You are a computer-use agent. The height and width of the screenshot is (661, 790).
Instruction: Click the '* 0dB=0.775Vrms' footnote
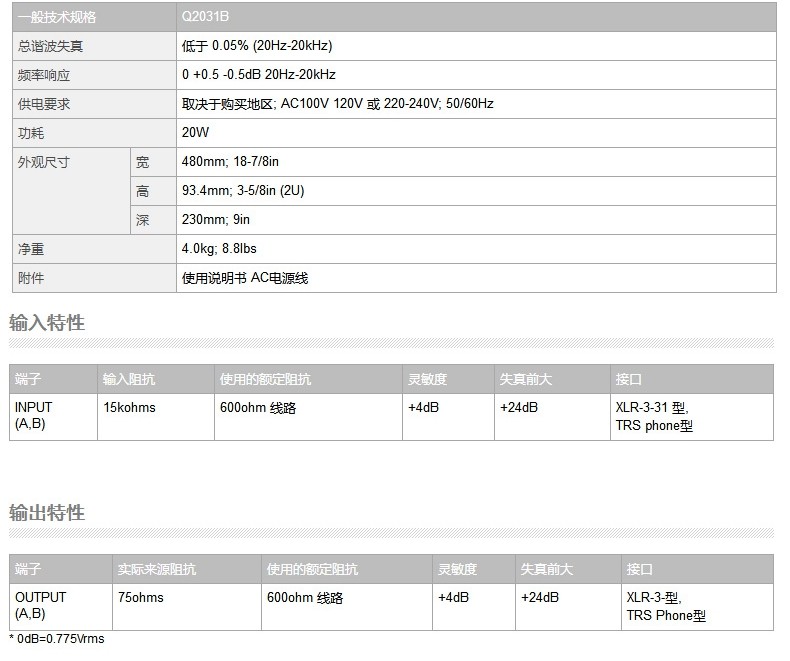56,638
